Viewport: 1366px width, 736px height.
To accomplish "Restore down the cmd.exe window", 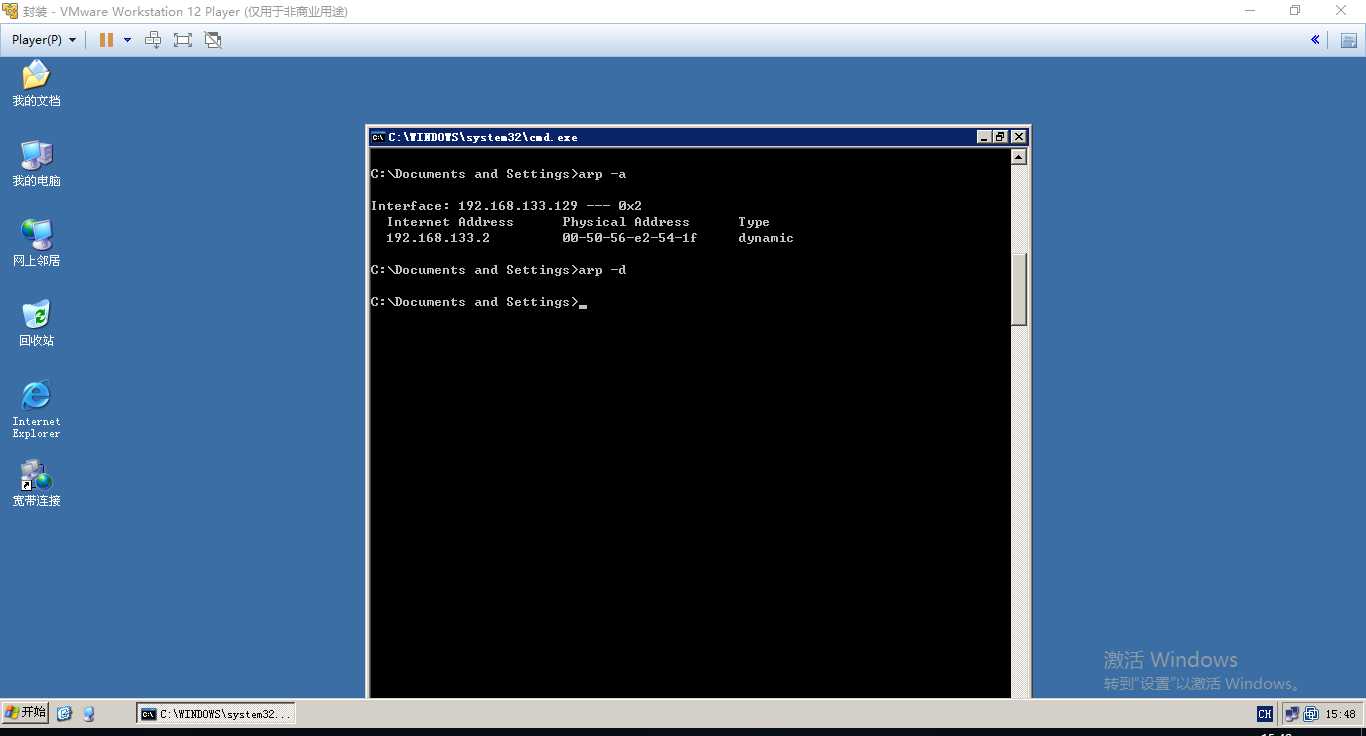I will [1000, 137].
